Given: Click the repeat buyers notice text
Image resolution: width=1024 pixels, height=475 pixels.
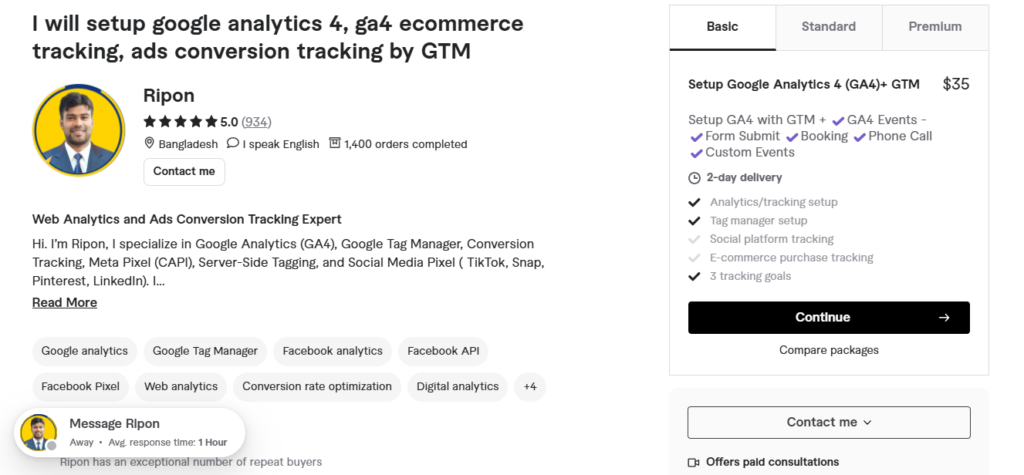Looking at the screenshot, I should (x=191, y=462).
